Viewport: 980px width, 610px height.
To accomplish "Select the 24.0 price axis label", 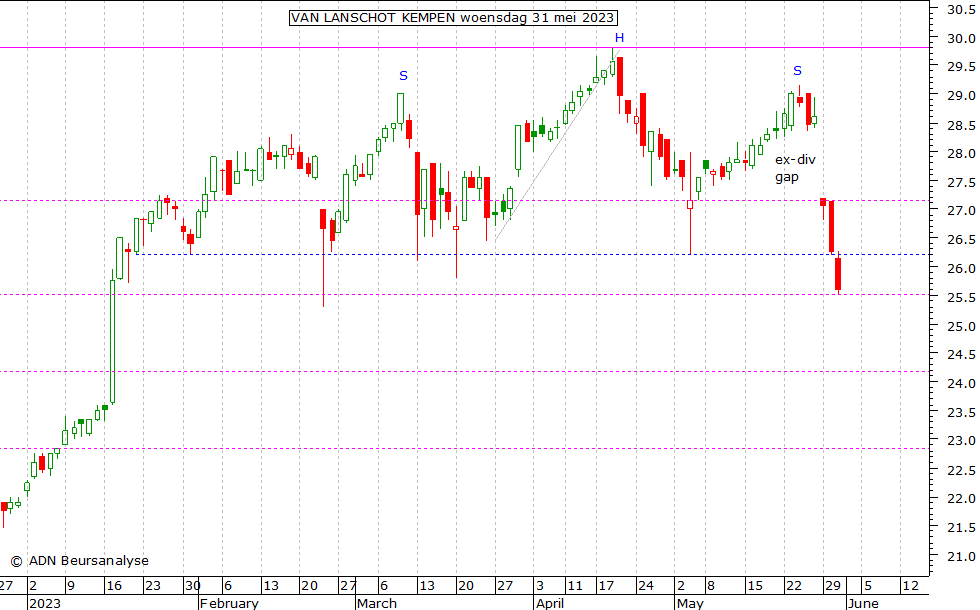I will pos(961,384).
